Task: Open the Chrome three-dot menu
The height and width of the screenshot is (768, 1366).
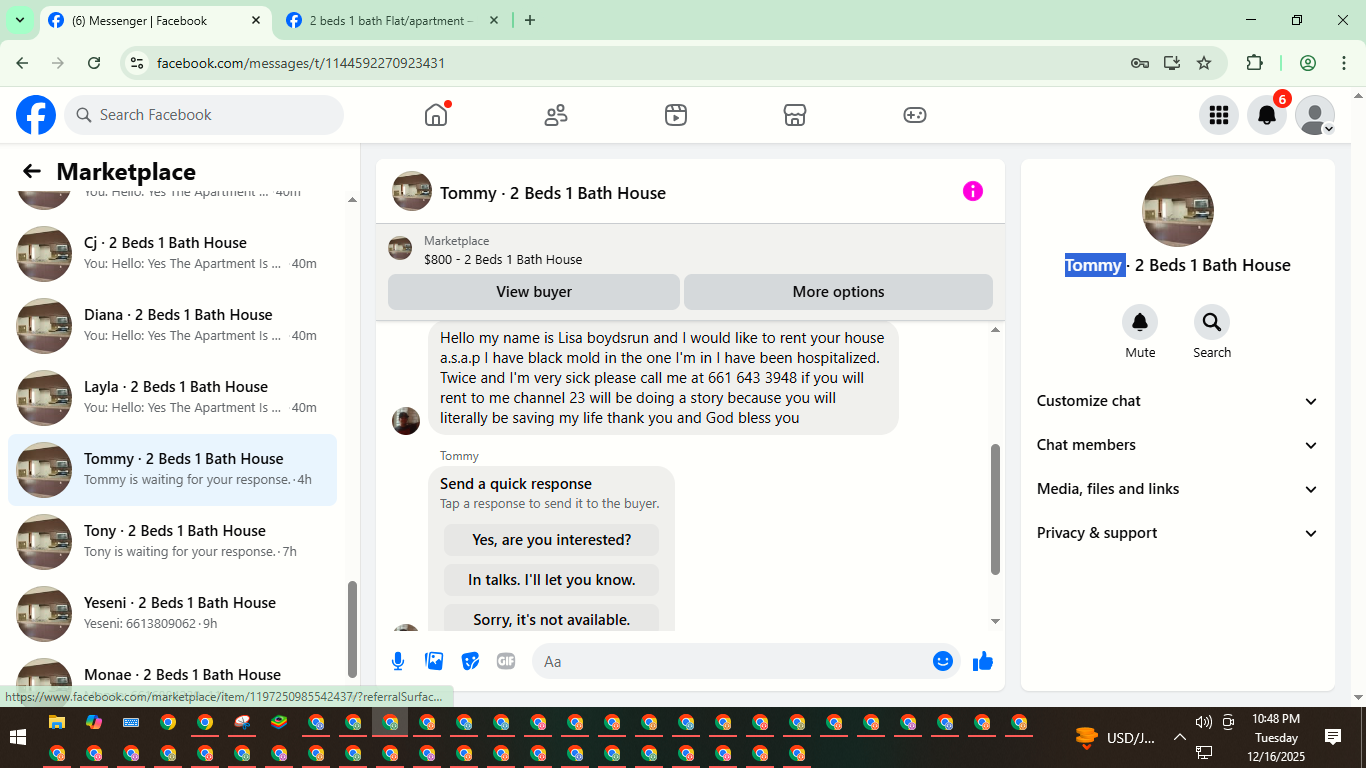Action: tap(1344, 63)
